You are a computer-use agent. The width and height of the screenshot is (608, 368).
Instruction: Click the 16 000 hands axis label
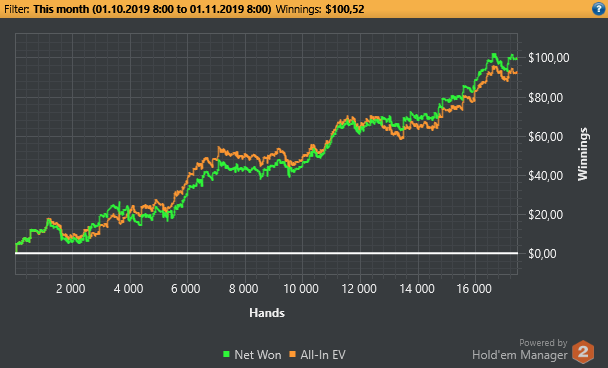(x=474, y=289)
